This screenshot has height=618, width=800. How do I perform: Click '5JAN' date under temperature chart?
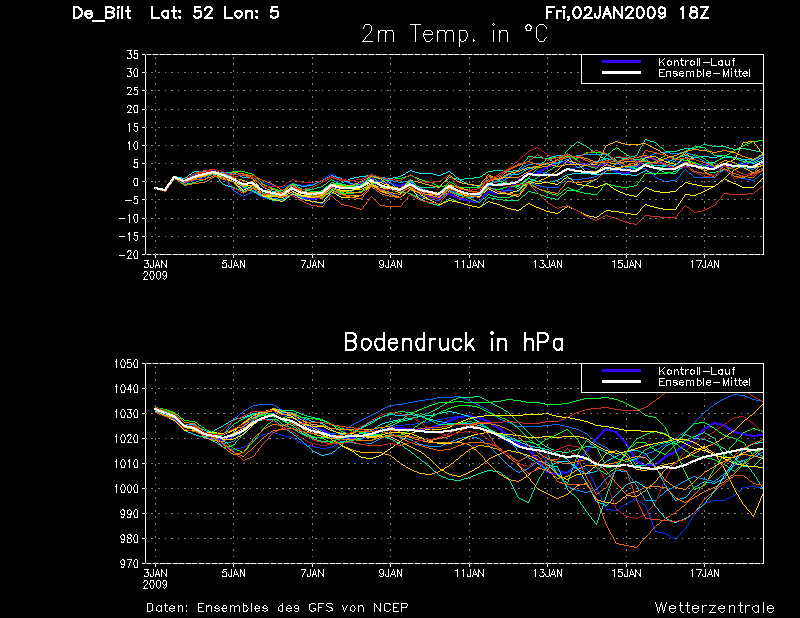234,264
